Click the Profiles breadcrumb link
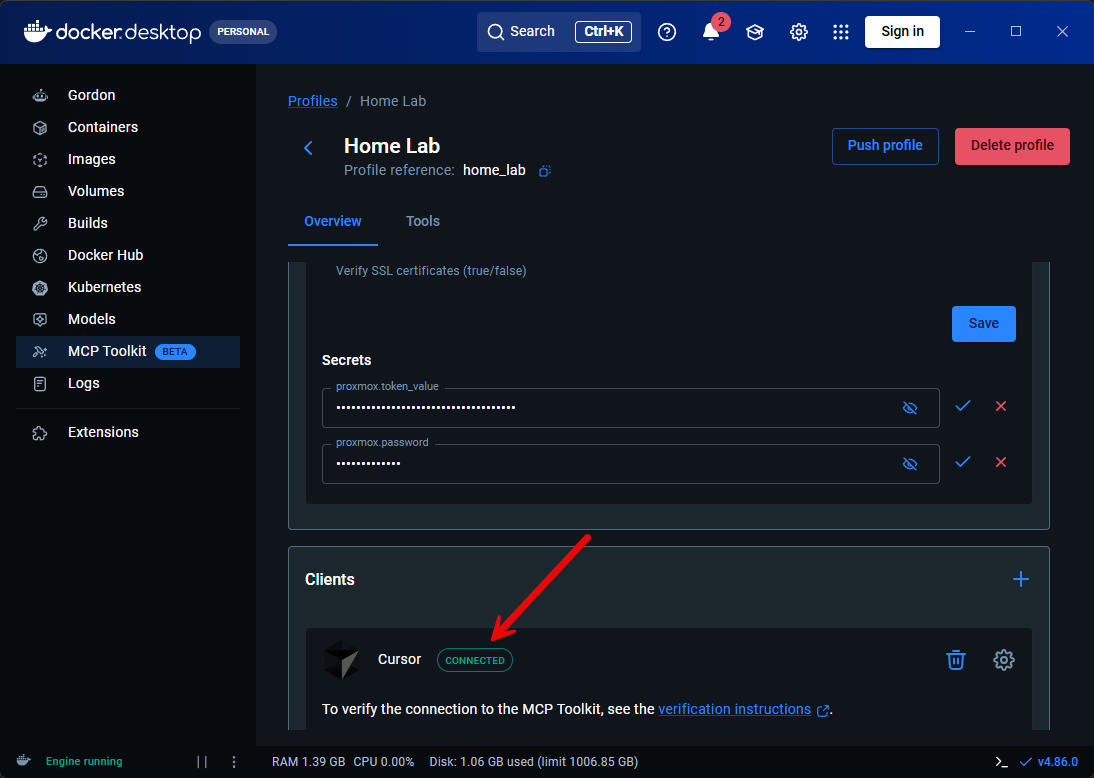The width and height of the screenshot is (1094, 778). click(x=313, y=101)
